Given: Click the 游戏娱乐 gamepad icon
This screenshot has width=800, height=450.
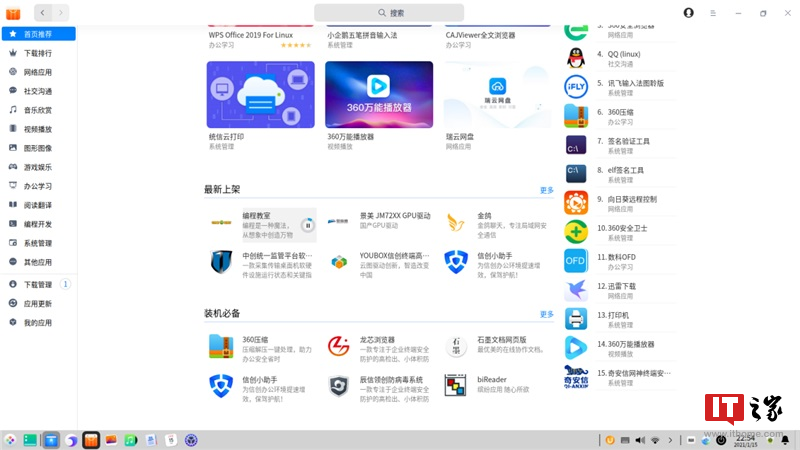Looking at the screenshot, I should pos(13,167).
